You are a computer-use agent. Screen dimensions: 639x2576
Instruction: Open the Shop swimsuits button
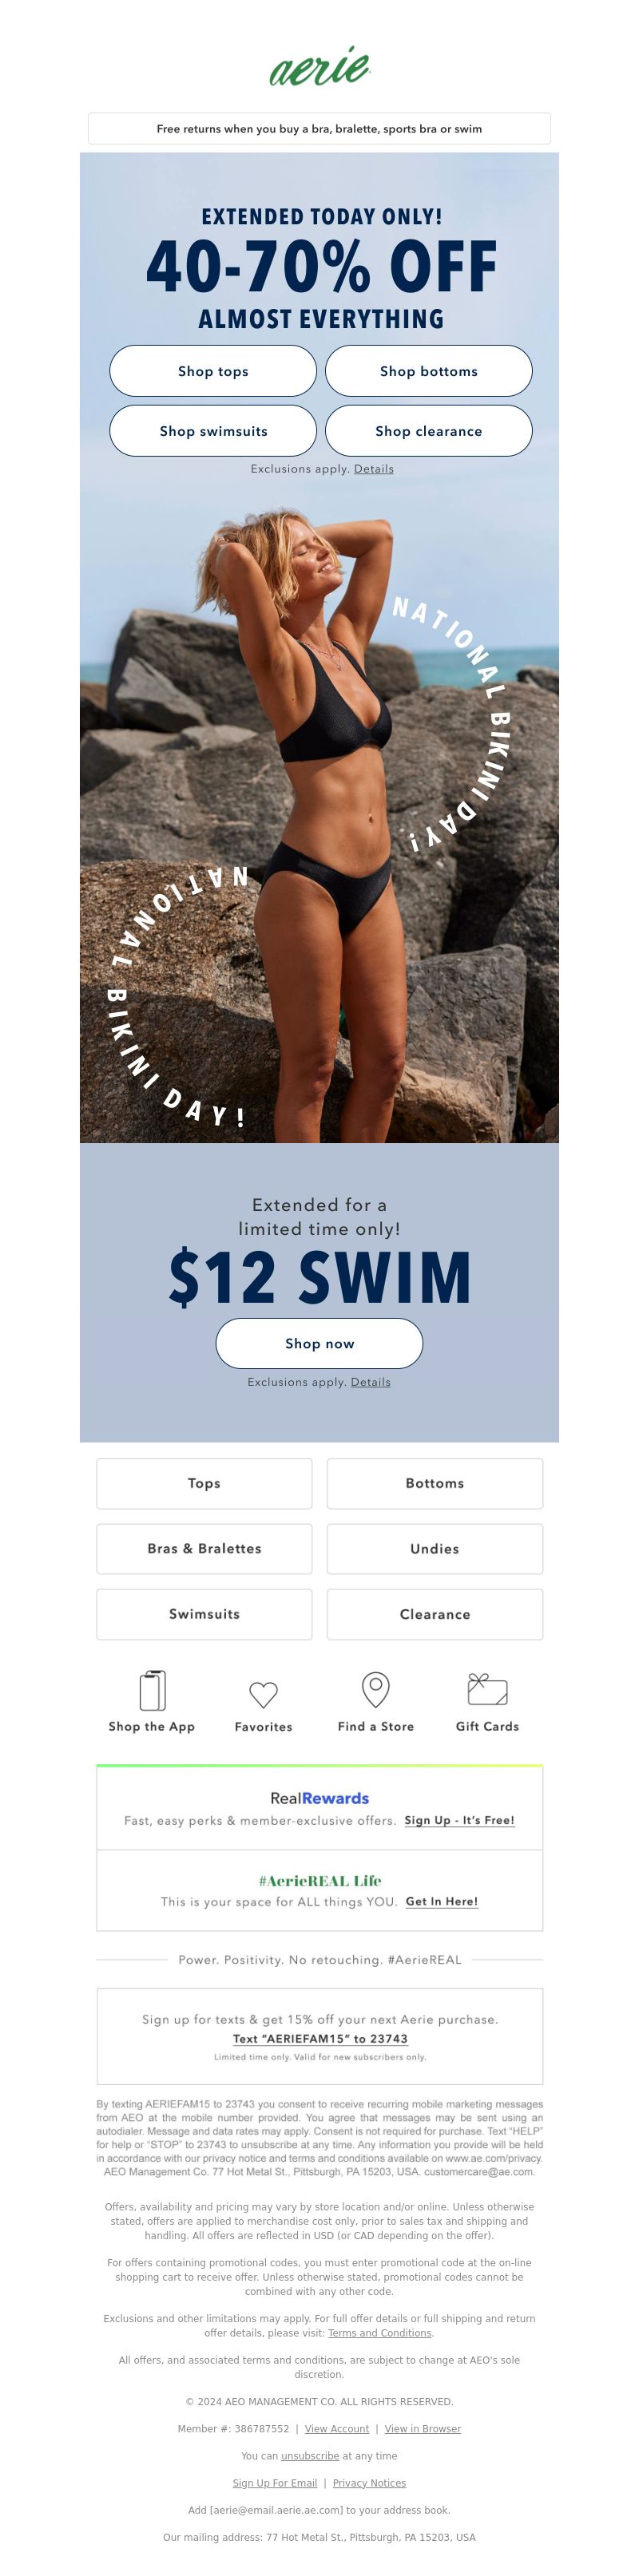[x=213, y=431]
